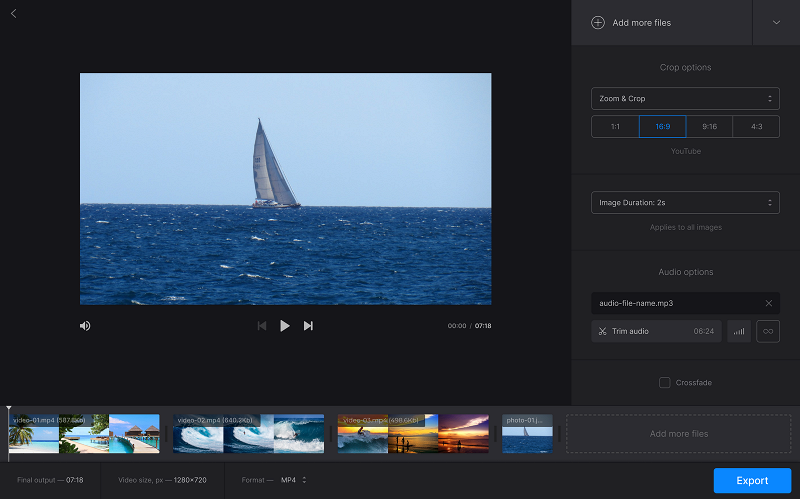Skip to previous clip
Viewport: 800px width, 499px height.
261,326
